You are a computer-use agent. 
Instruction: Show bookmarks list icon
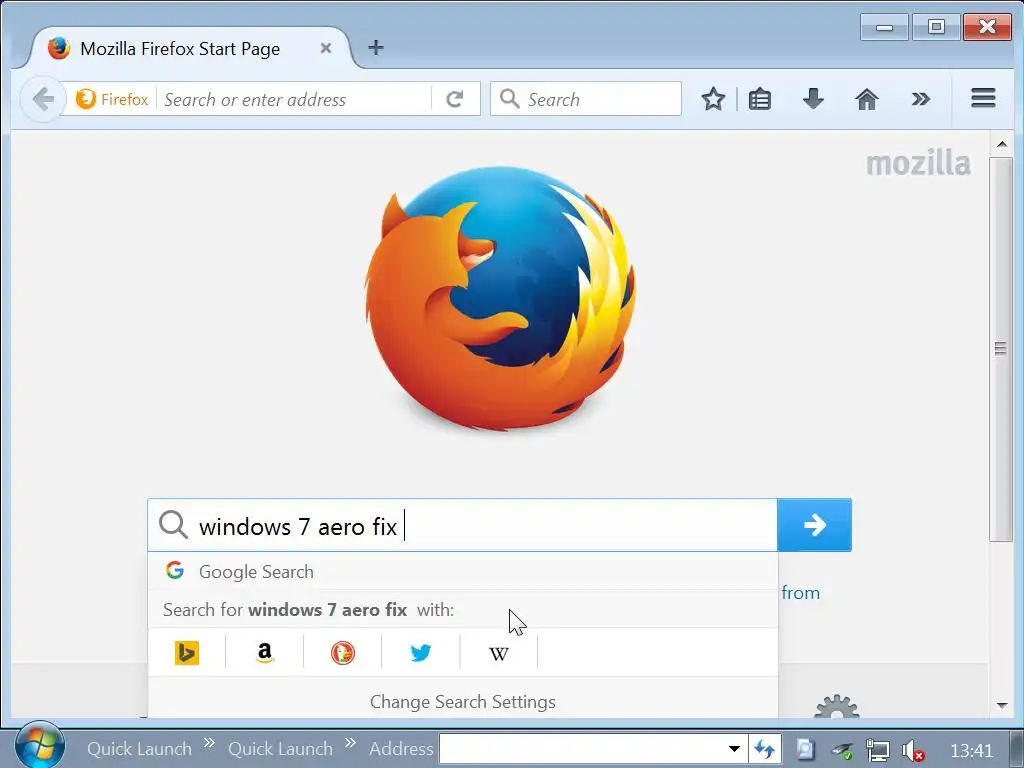click(760, 99)
